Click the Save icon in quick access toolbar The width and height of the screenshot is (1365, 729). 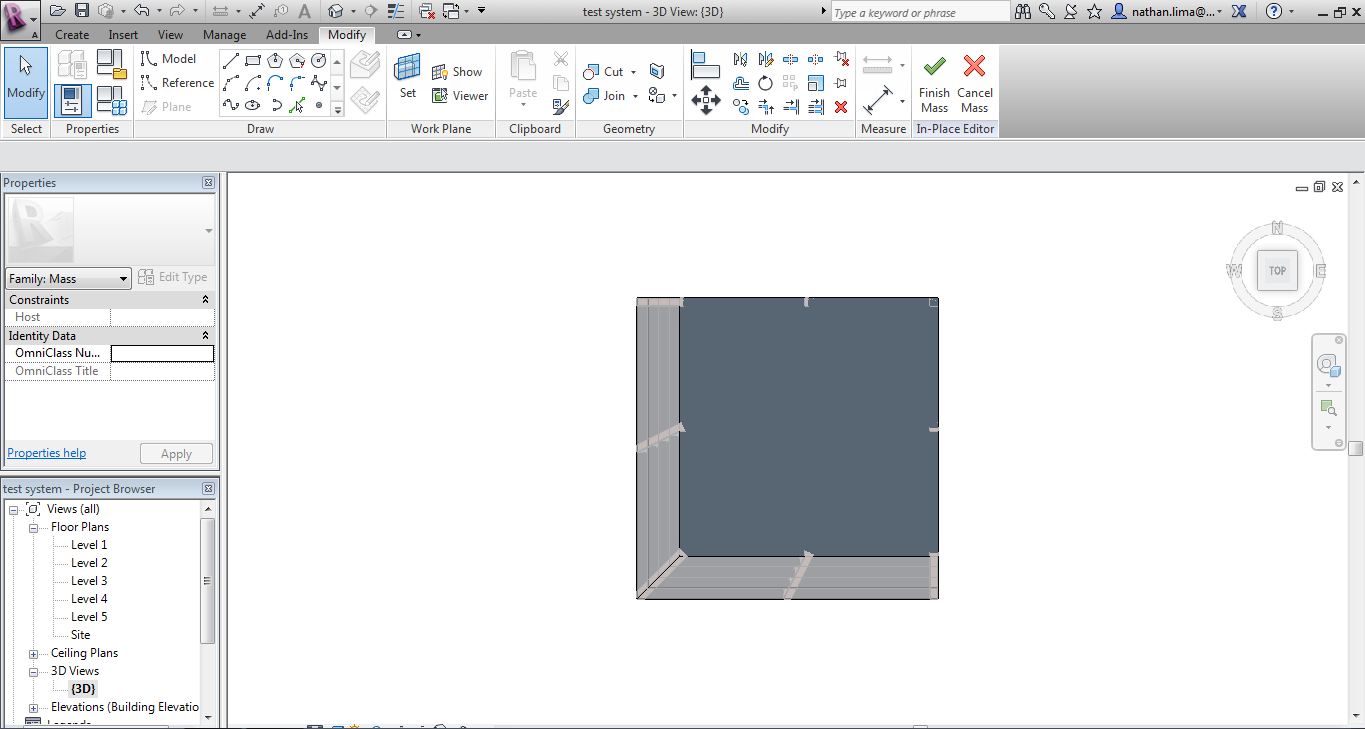tap(82, 11)
